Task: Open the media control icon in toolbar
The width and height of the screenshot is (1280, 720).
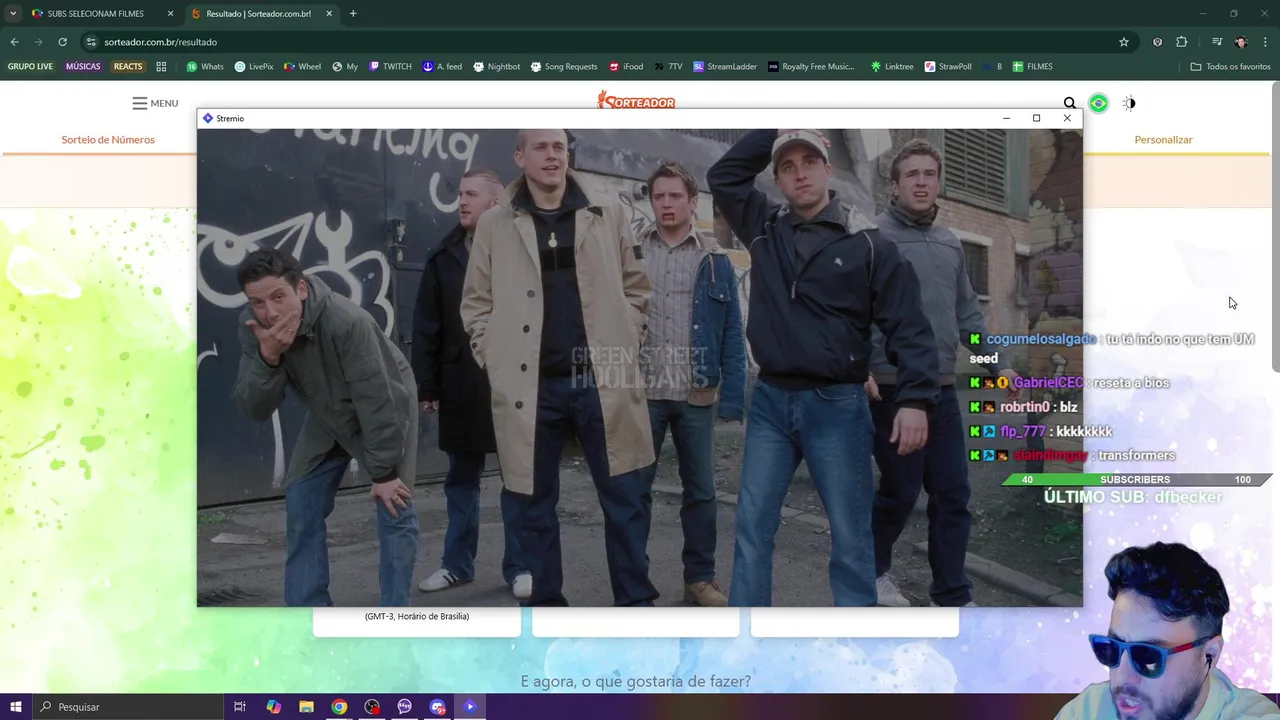Action: (x=1217, y=42)
